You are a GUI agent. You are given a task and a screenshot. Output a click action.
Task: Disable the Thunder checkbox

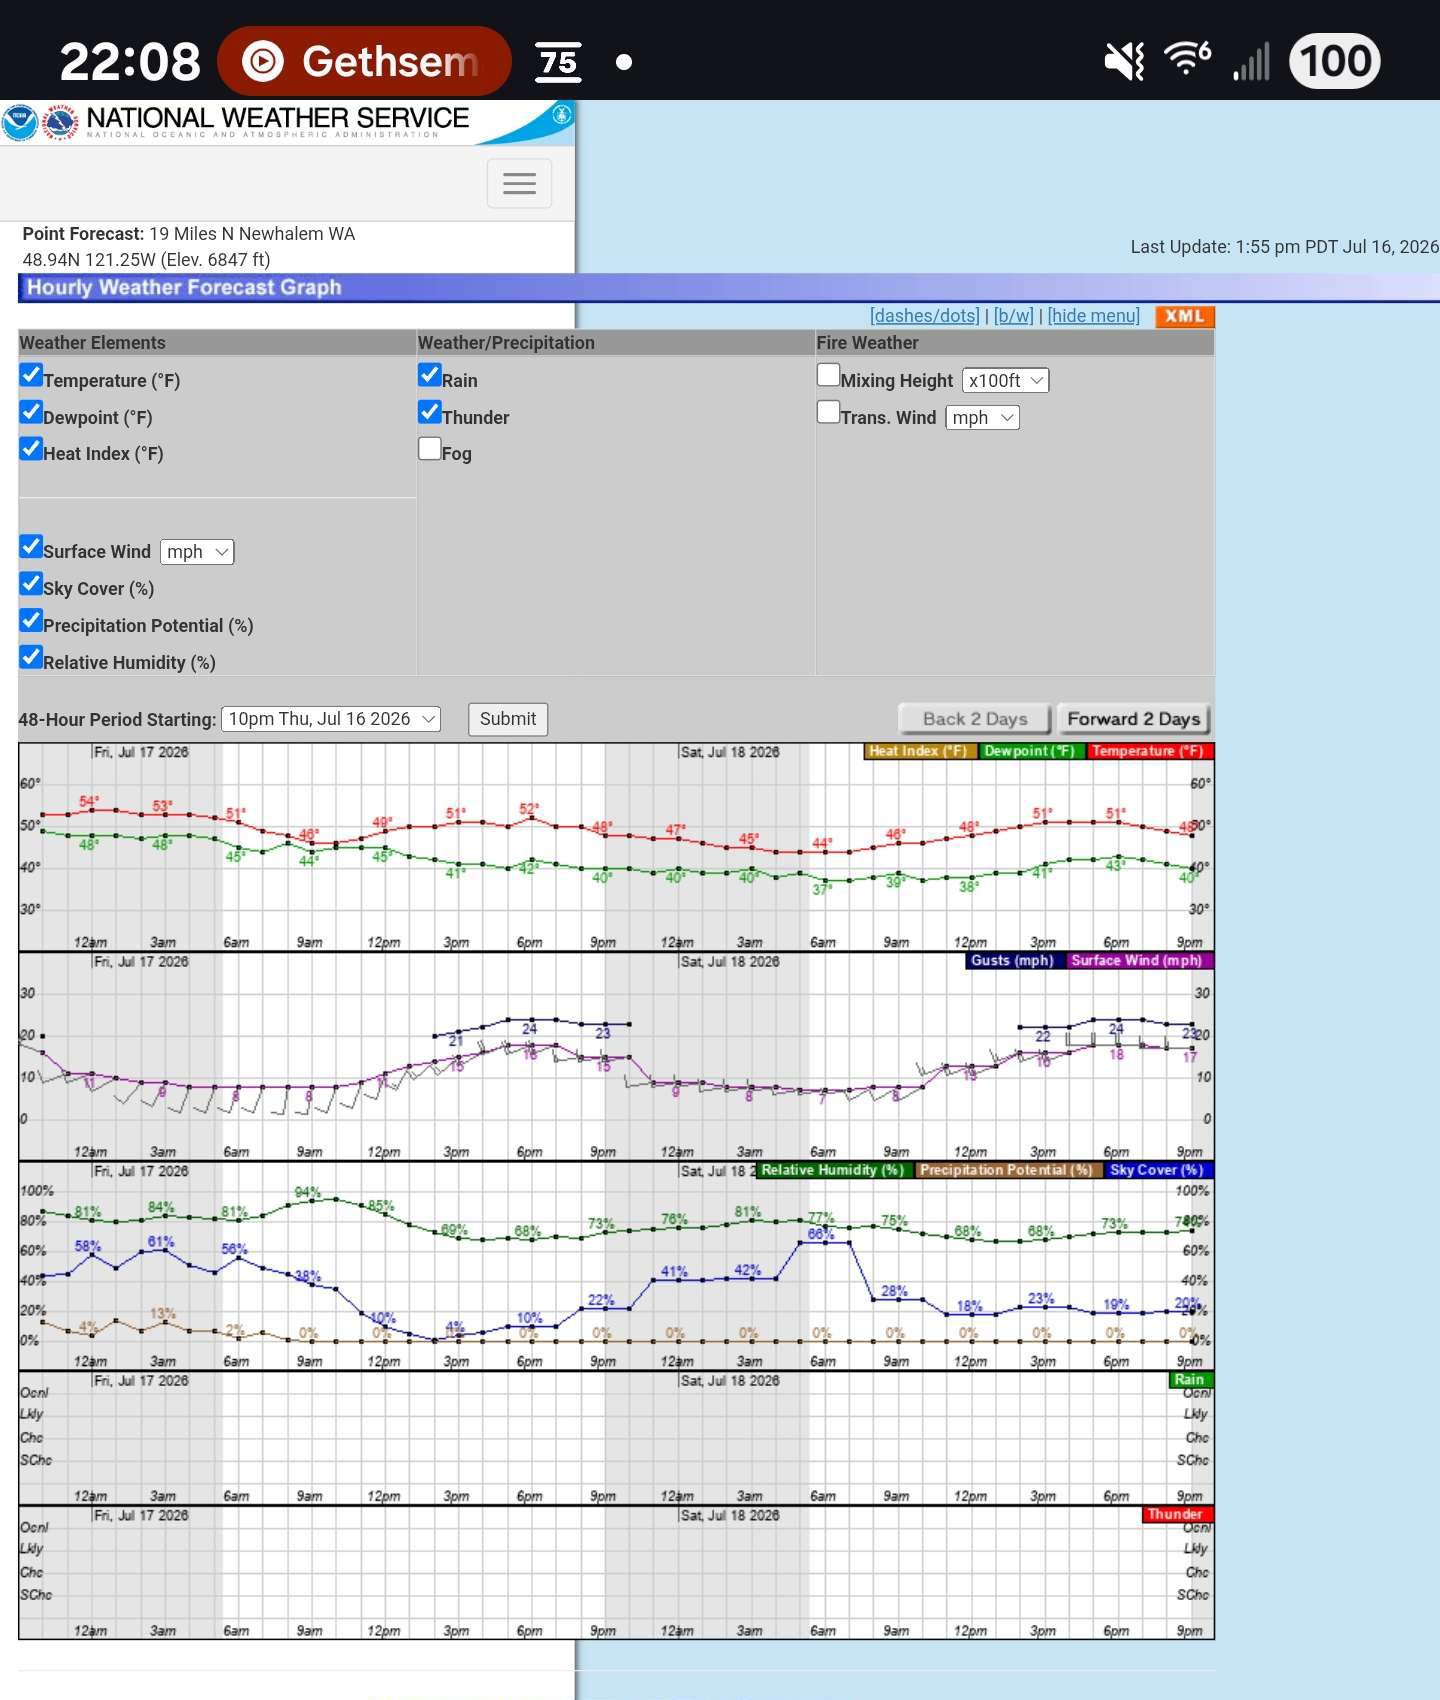coord(430,413)
